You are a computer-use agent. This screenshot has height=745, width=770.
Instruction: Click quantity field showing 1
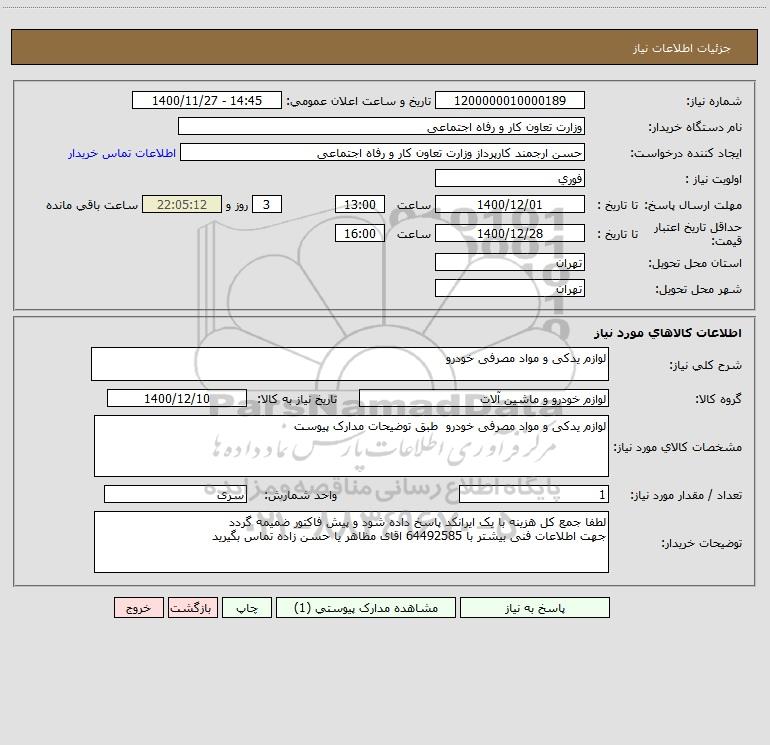(534, 495)
